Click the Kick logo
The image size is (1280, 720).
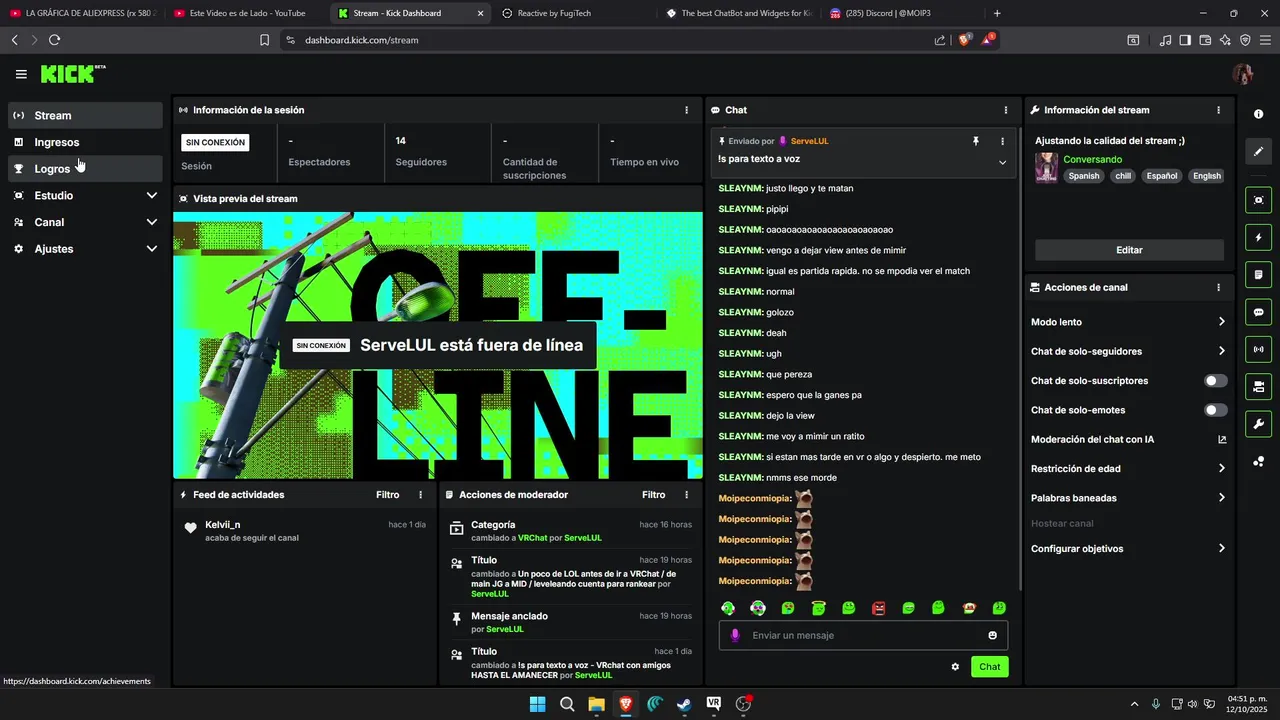click(72, 74)
